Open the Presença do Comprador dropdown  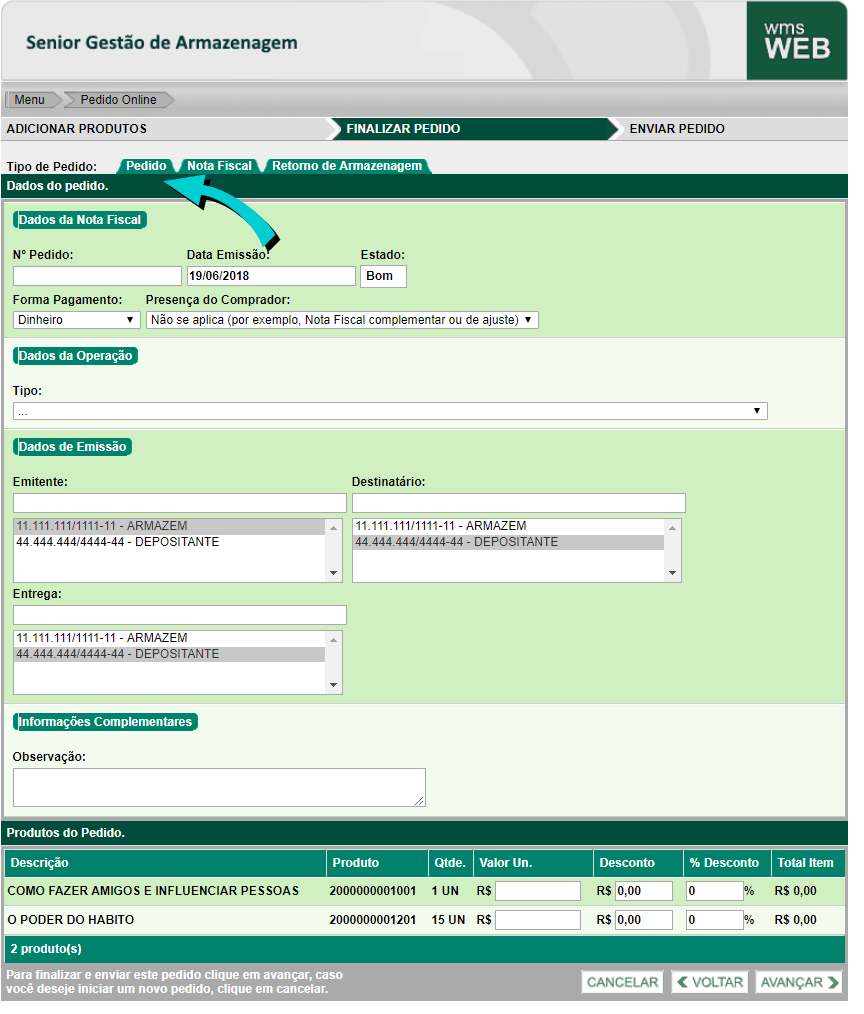pos(341,319)
